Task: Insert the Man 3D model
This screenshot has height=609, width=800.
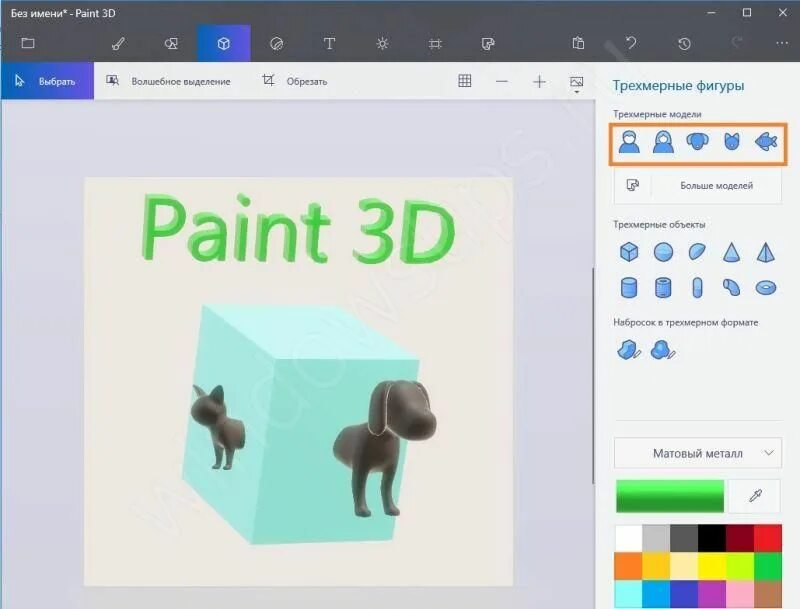Action: point(629,142)
